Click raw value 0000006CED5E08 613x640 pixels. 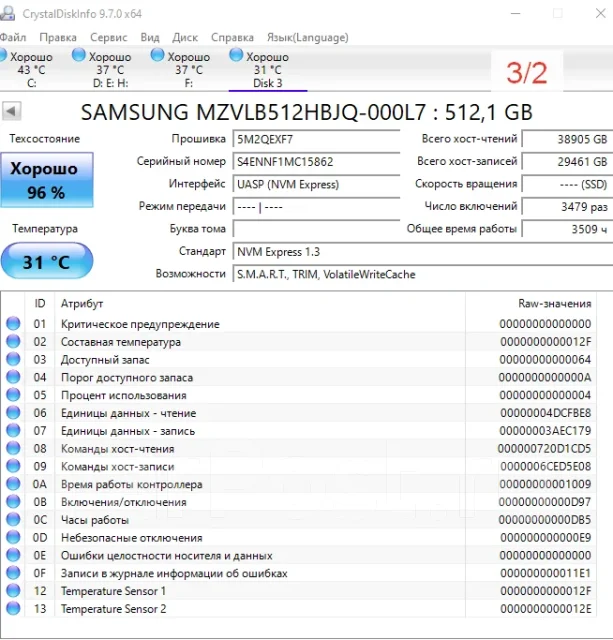(546, 466)
